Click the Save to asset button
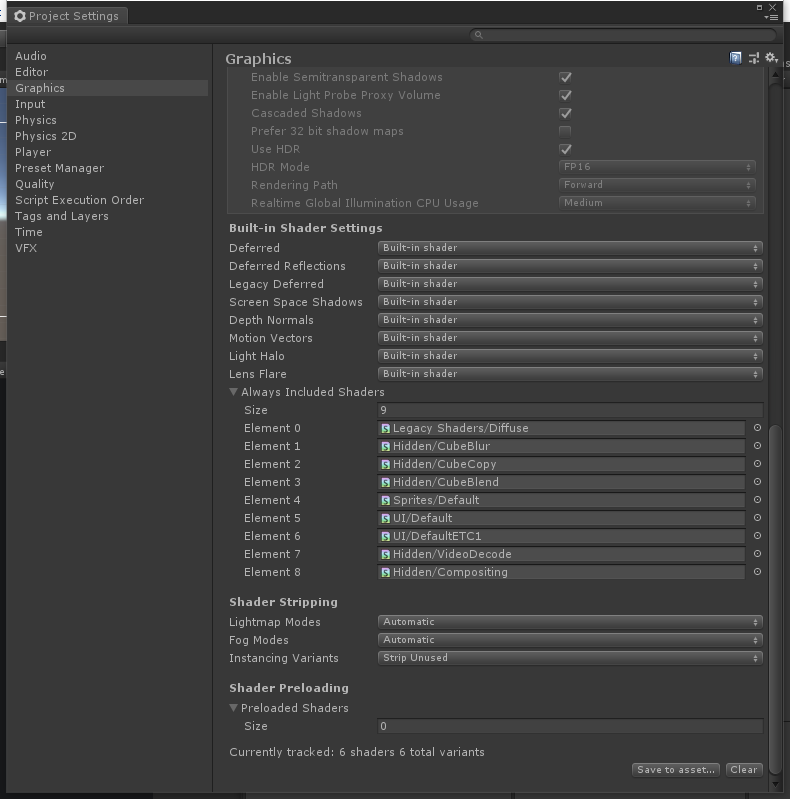 676,769
